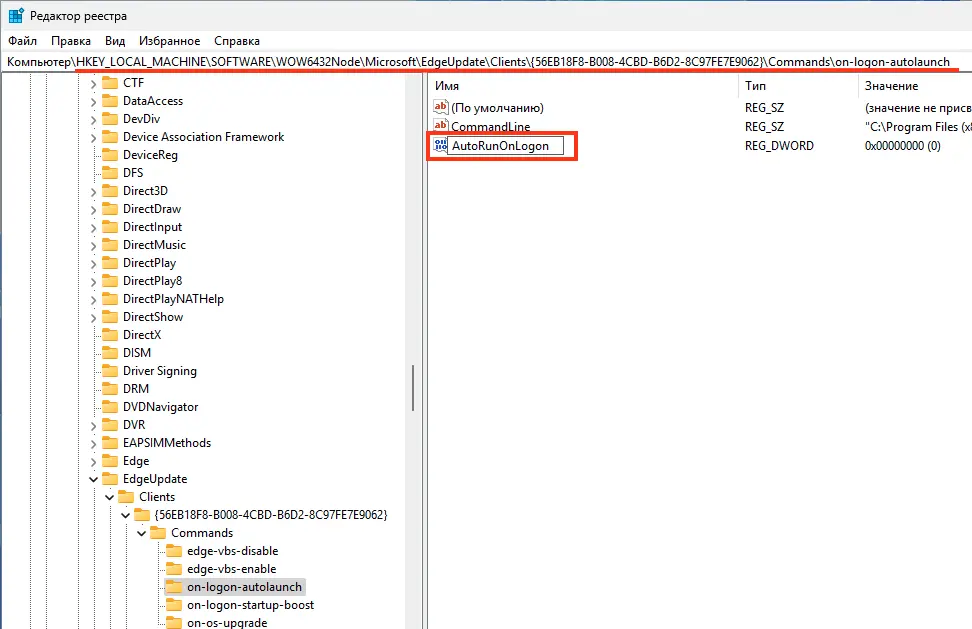Click the REG_DWORD type cell
Viewport: 972px width, 629px height.
point(779,146)
